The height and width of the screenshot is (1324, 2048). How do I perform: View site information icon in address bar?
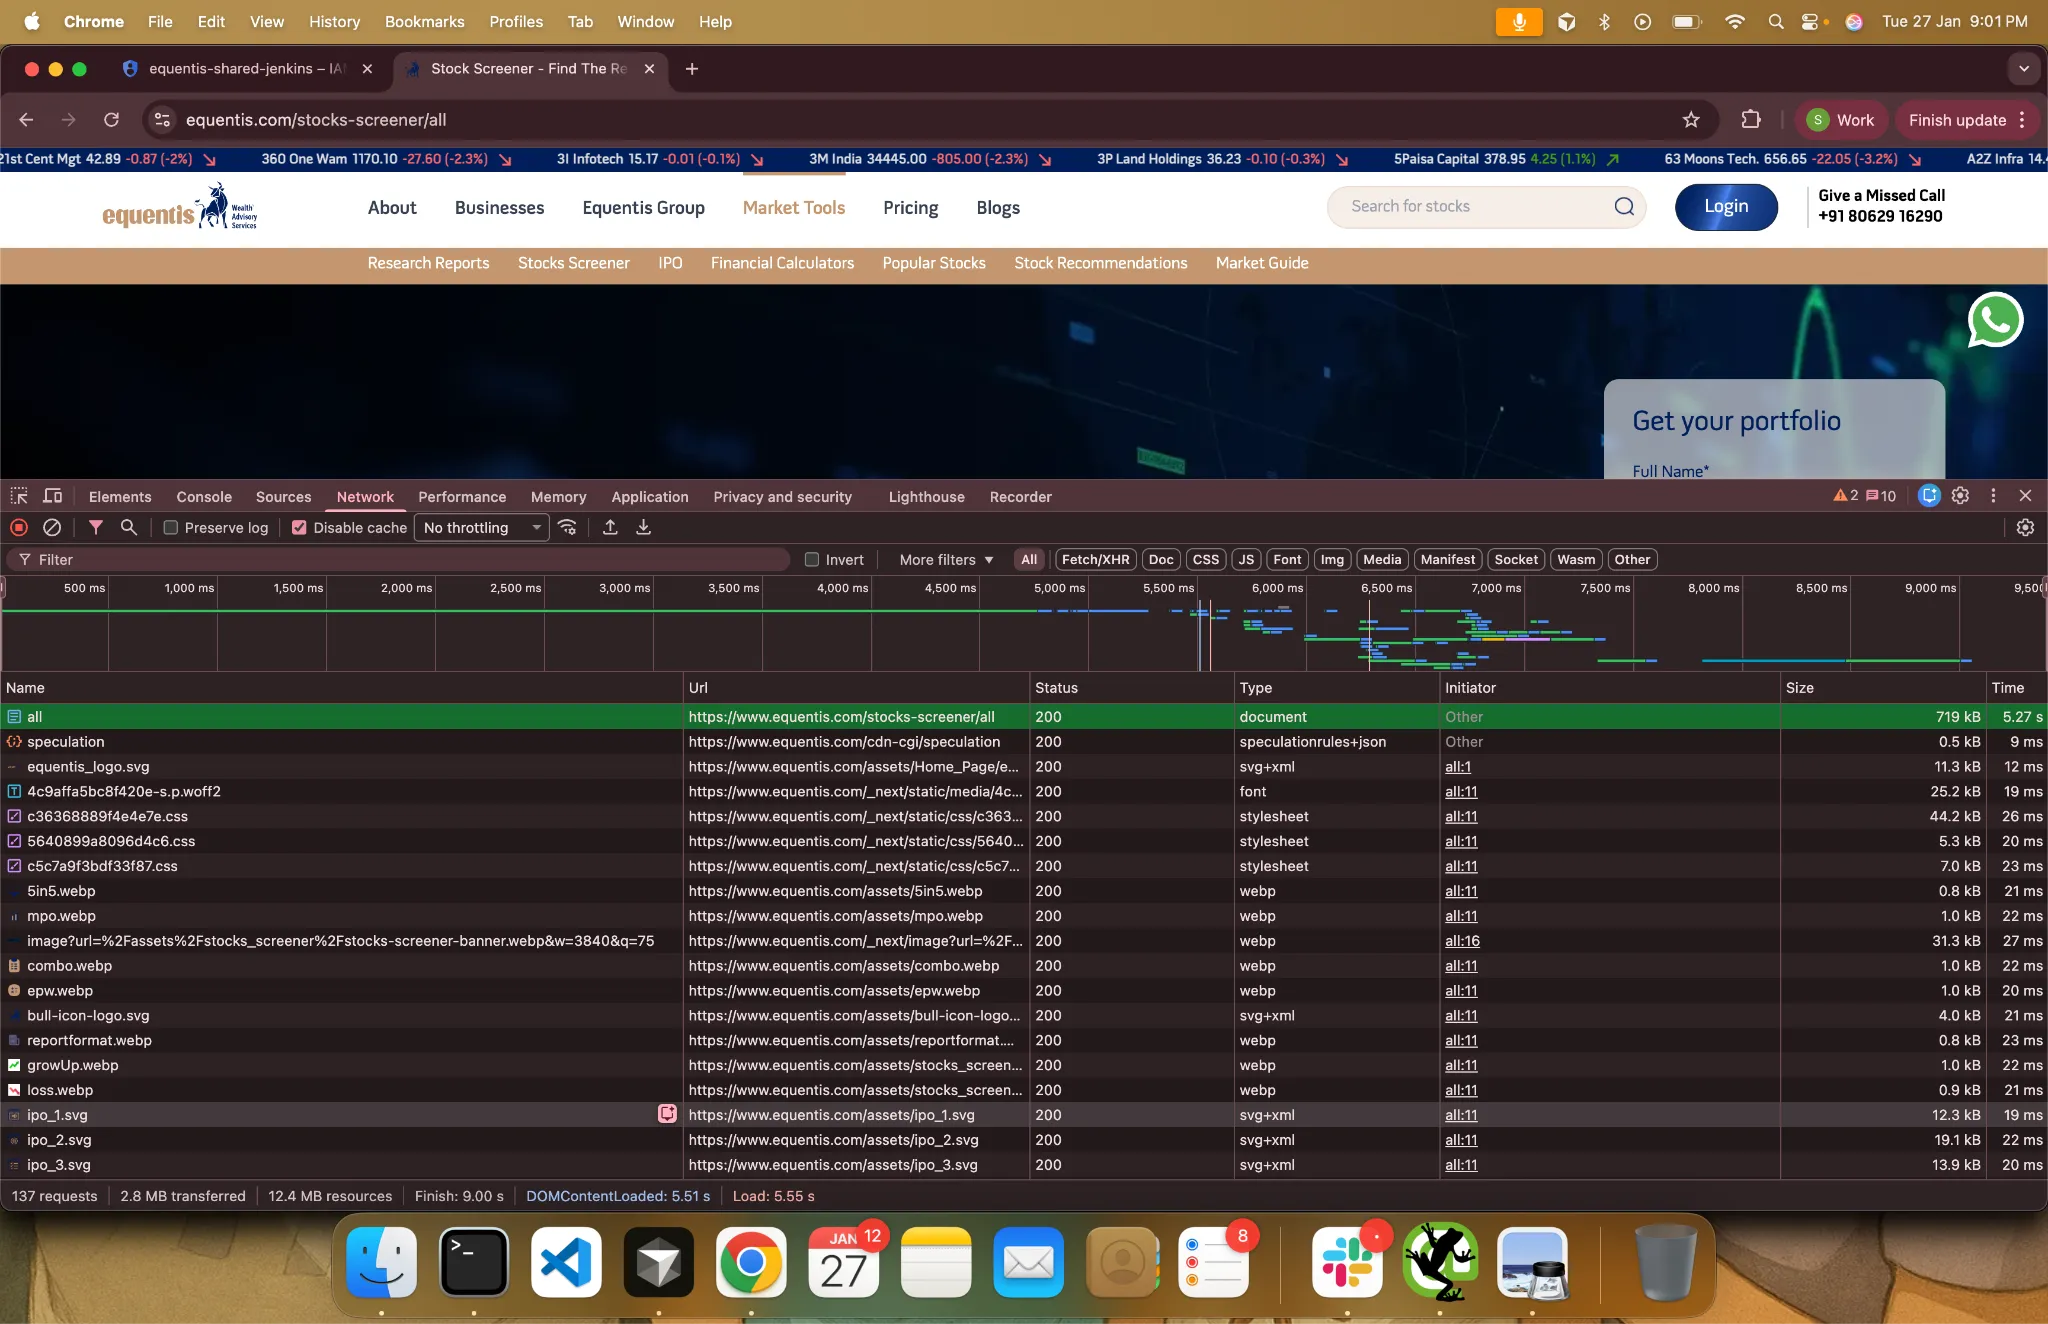point(162,120)
